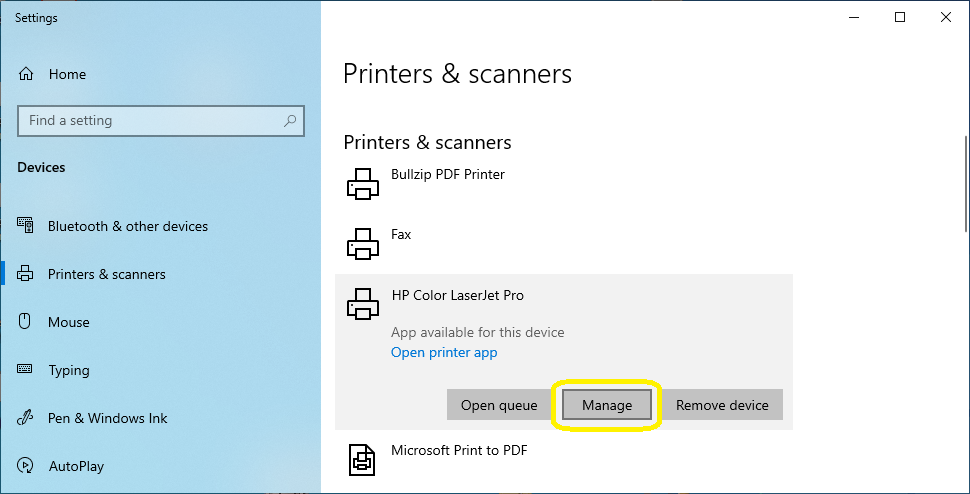Select the Fax printer icon
This screenshot has width=970, height=494.
363,243
